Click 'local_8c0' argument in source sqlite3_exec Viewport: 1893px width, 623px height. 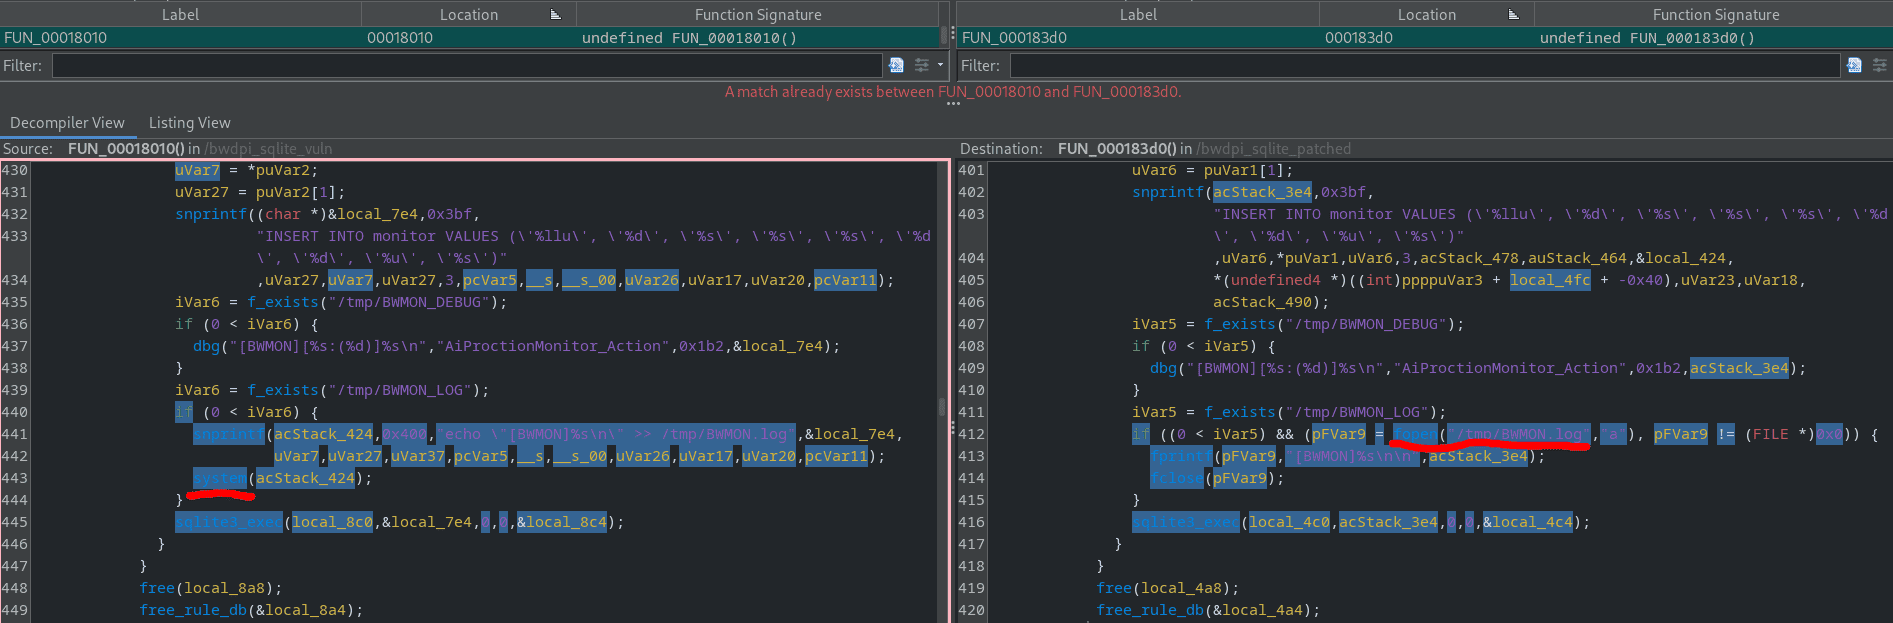click(x=332, y=522)
